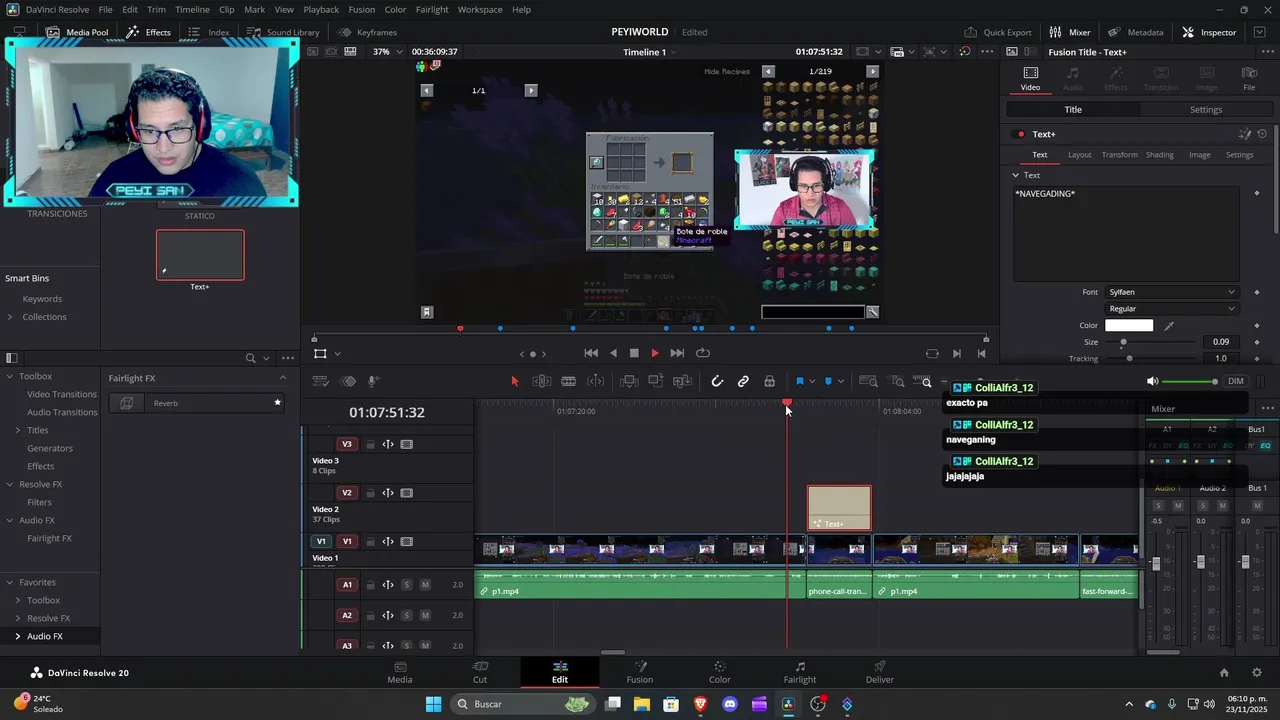Open the Project Manager home icon

pyautogui.click(x=1224, y=673)
